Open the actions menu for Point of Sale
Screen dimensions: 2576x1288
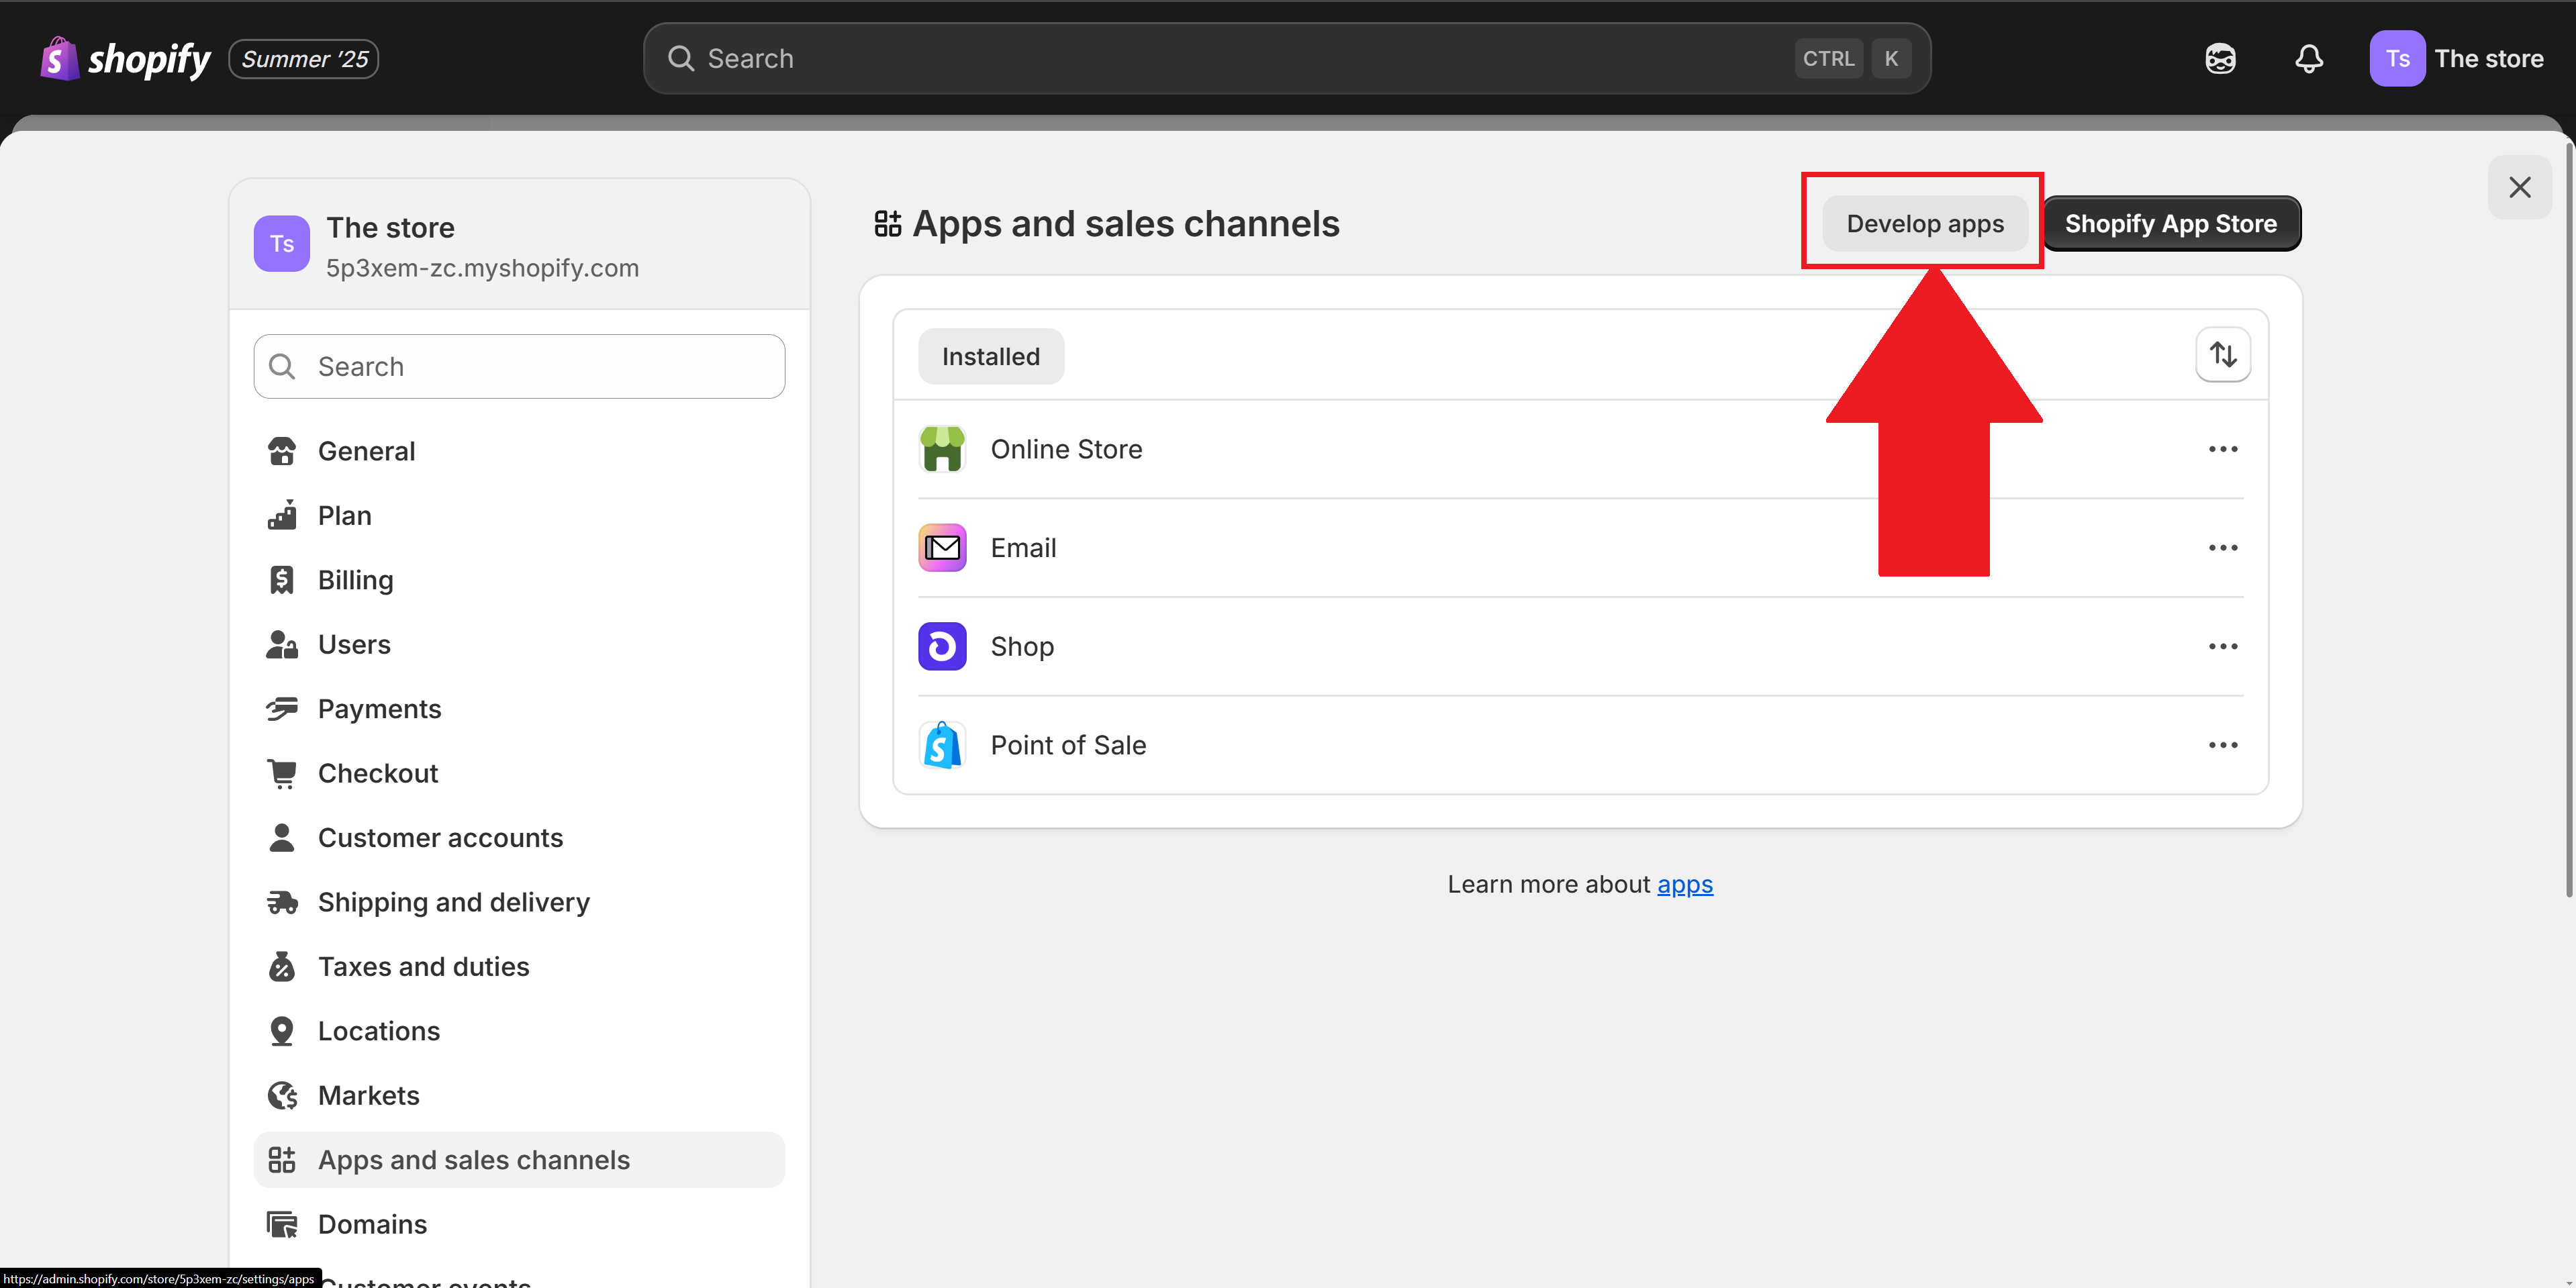2223,744
